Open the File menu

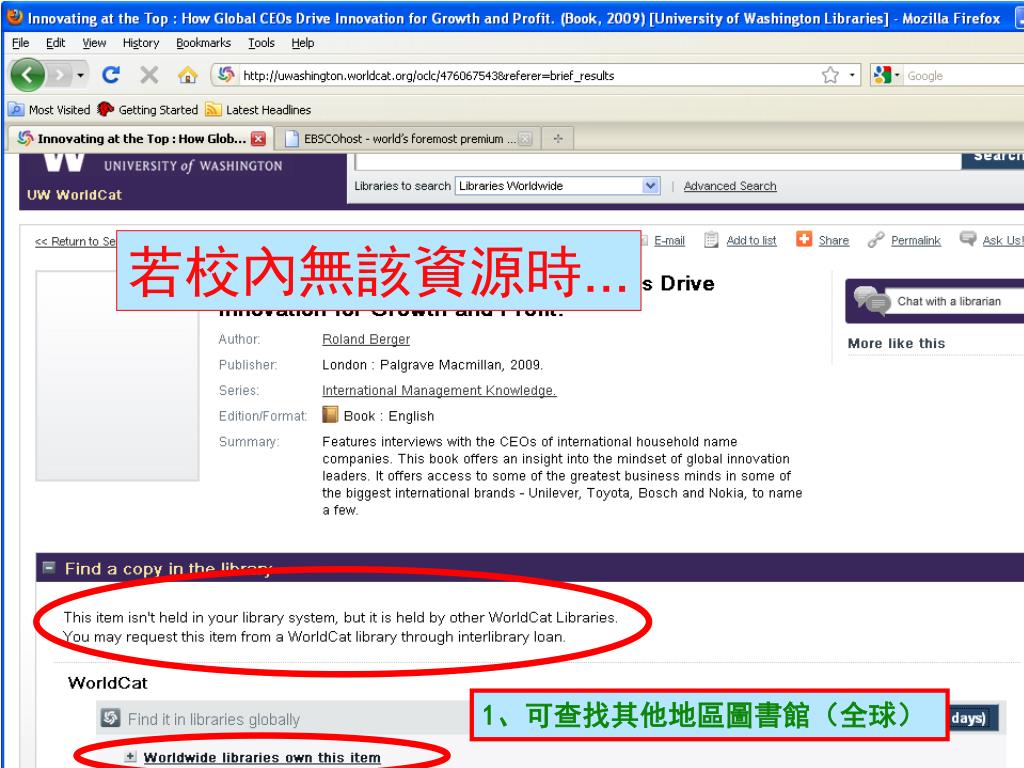(x=20, y=43)
